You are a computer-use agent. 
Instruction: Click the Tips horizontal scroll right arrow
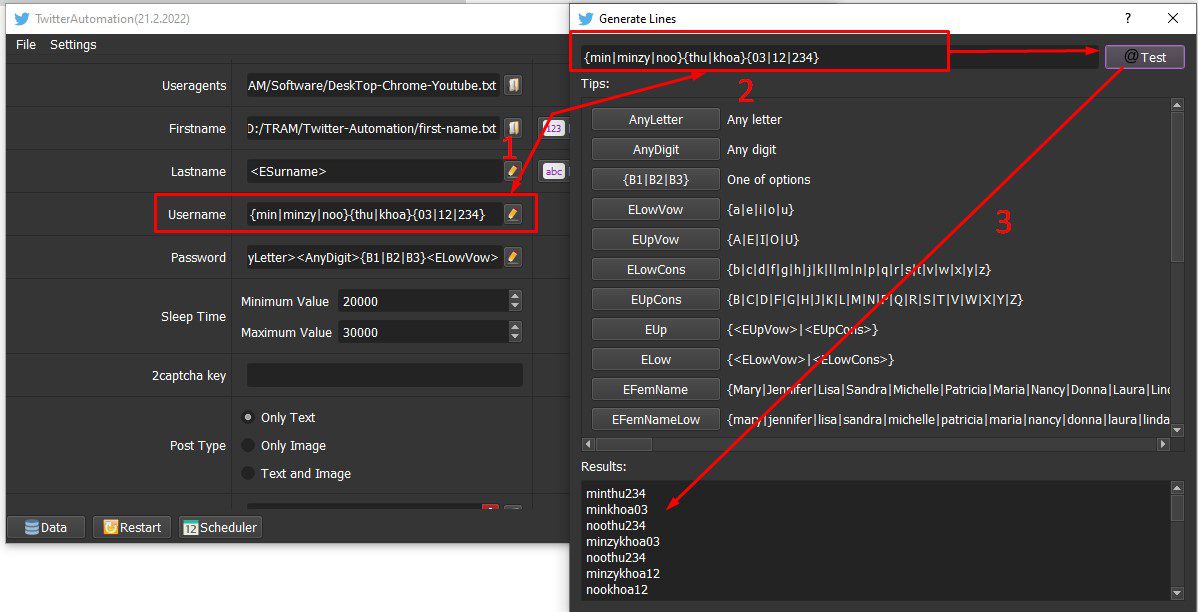coord(1164,444)
